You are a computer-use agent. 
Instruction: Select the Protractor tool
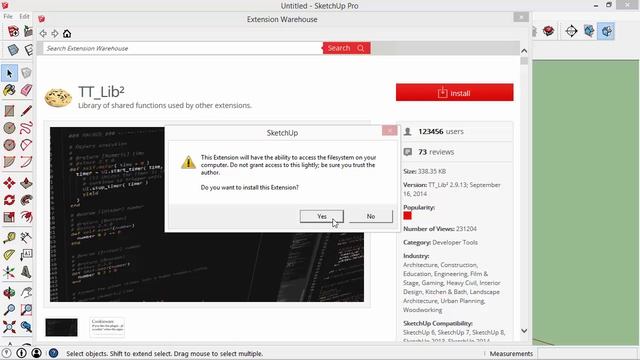(x=9, y=255)
